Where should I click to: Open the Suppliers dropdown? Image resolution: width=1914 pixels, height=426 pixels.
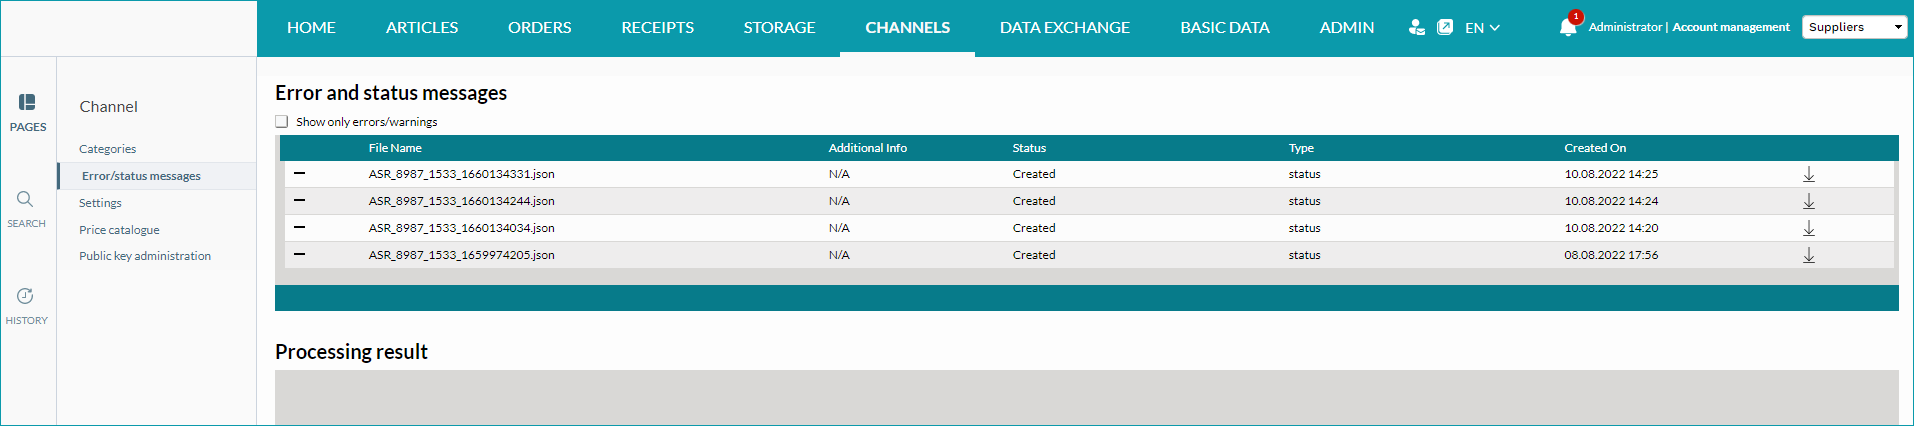pos(1854,27)
